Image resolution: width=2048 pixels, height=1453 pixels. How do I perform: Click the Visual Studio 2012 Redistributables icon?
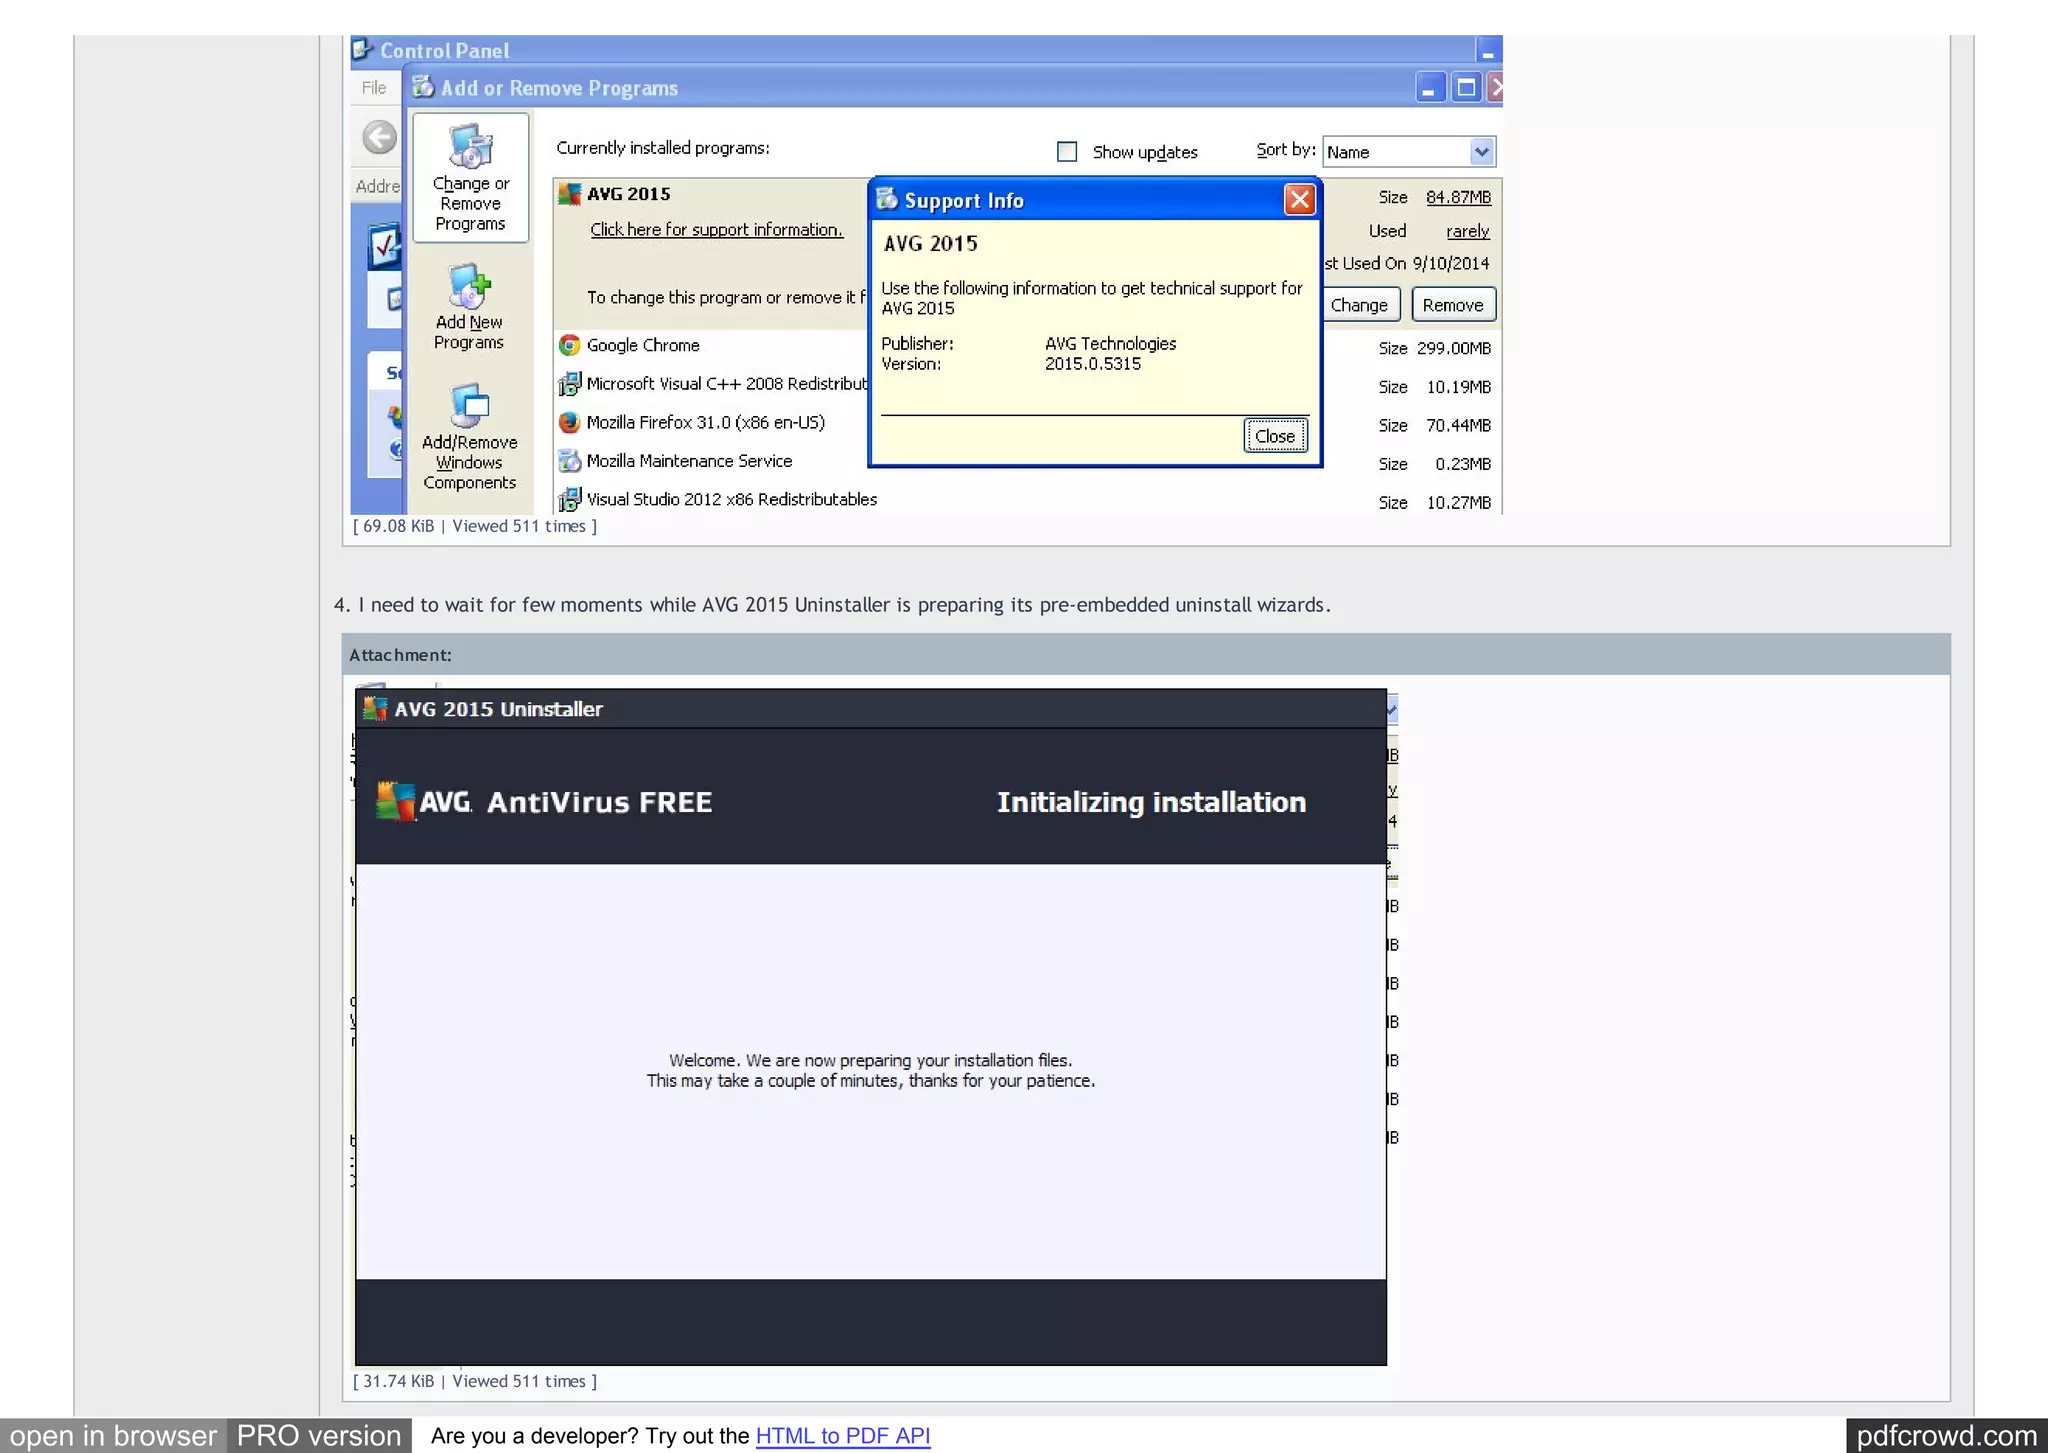pyautogui.click(x=570, y=499)
